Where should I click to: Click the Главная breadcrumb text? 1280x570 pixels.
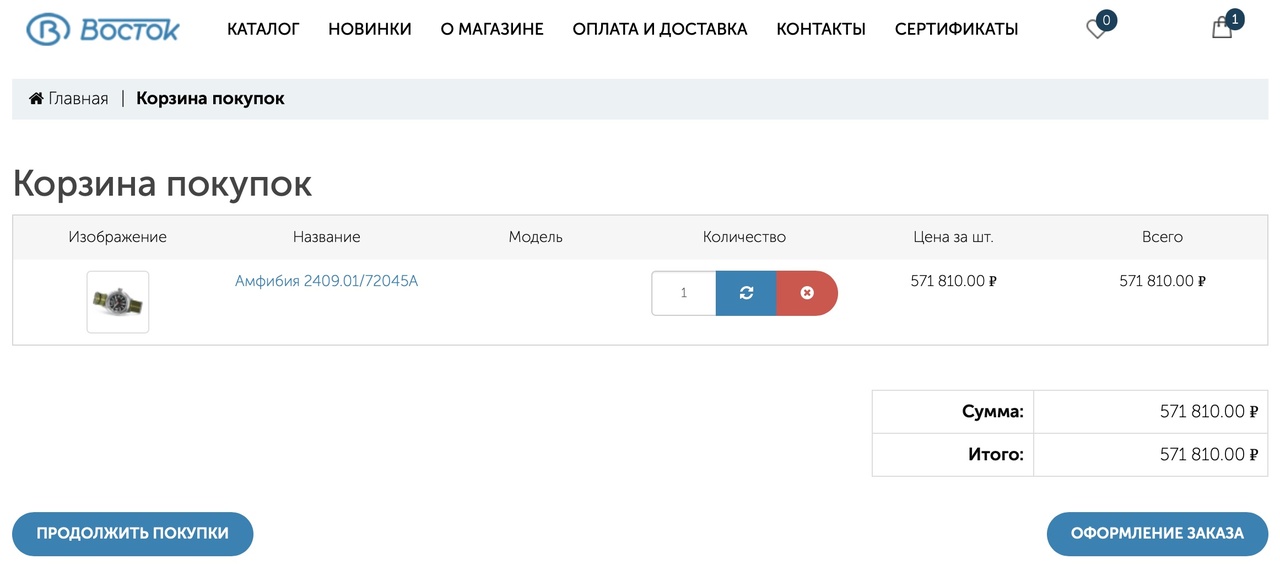(x=78, y=98)
